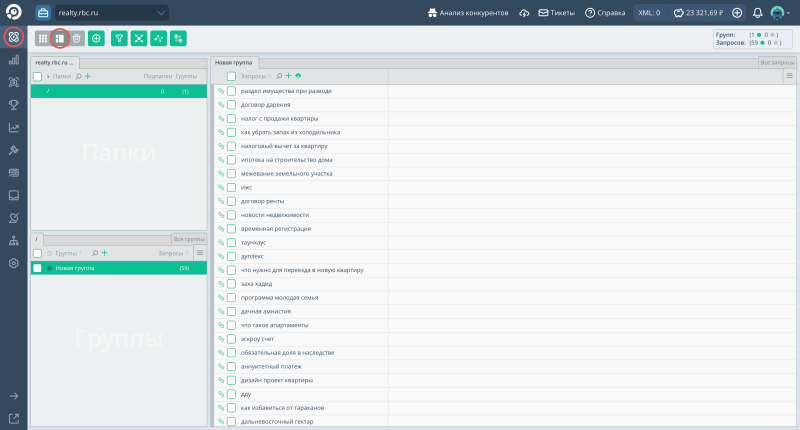Check the box for 'договор дарения'
Viewport: 800px width, 430px height.
(x=231, y=104)
